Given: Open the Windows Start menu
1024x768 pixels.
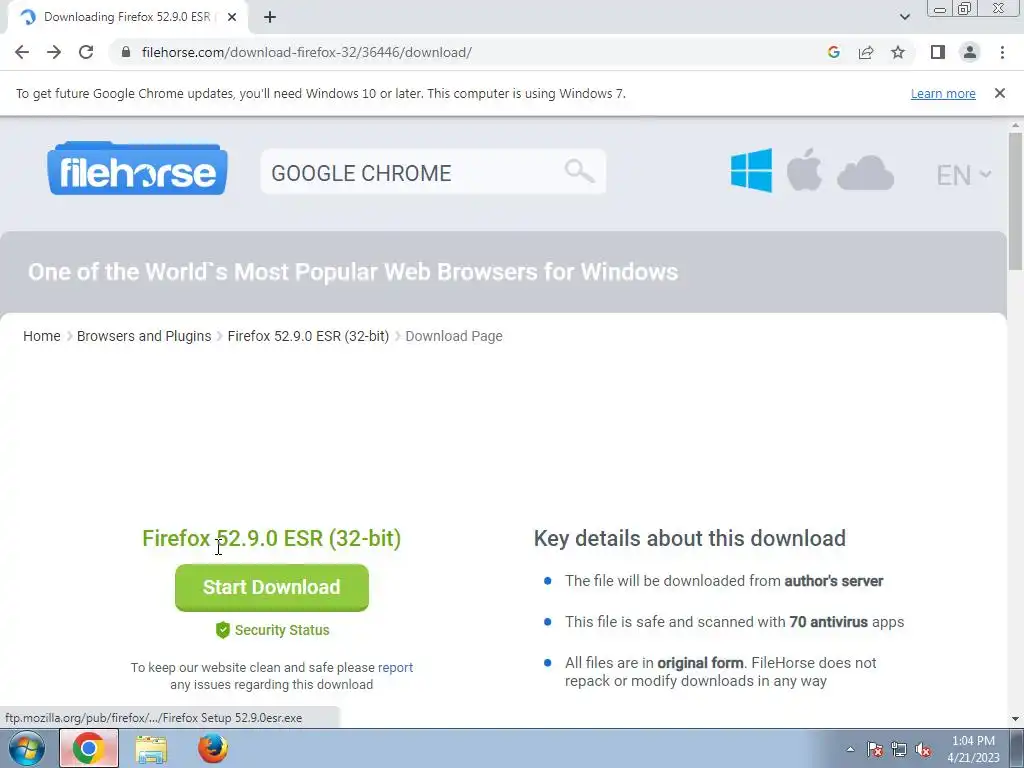Looking at the screenshot, I should 27,748.
